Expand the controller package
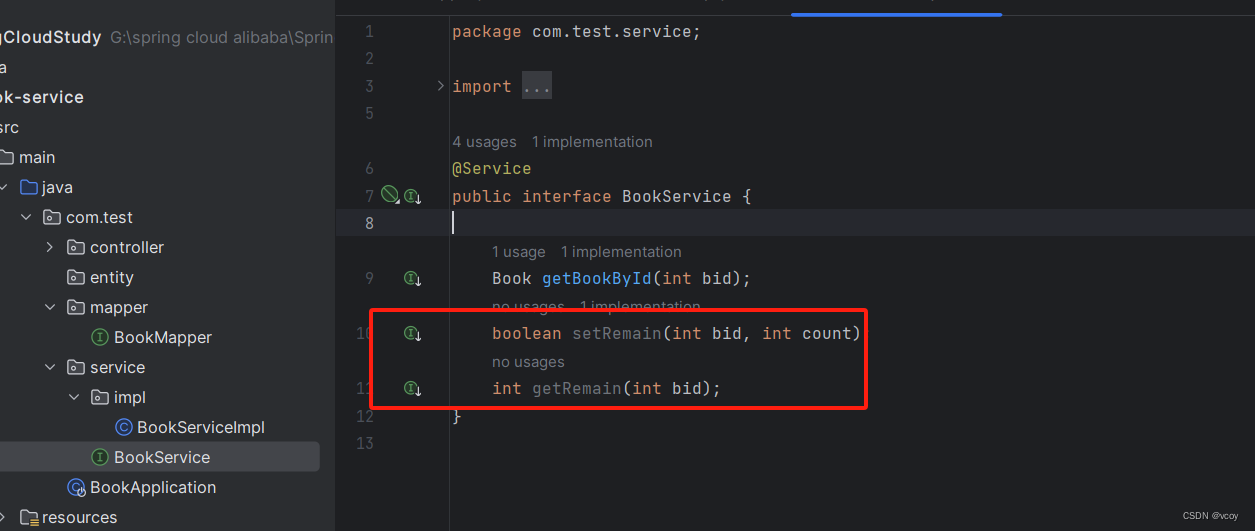This screenshot has height=531, width=1255. 50,248
